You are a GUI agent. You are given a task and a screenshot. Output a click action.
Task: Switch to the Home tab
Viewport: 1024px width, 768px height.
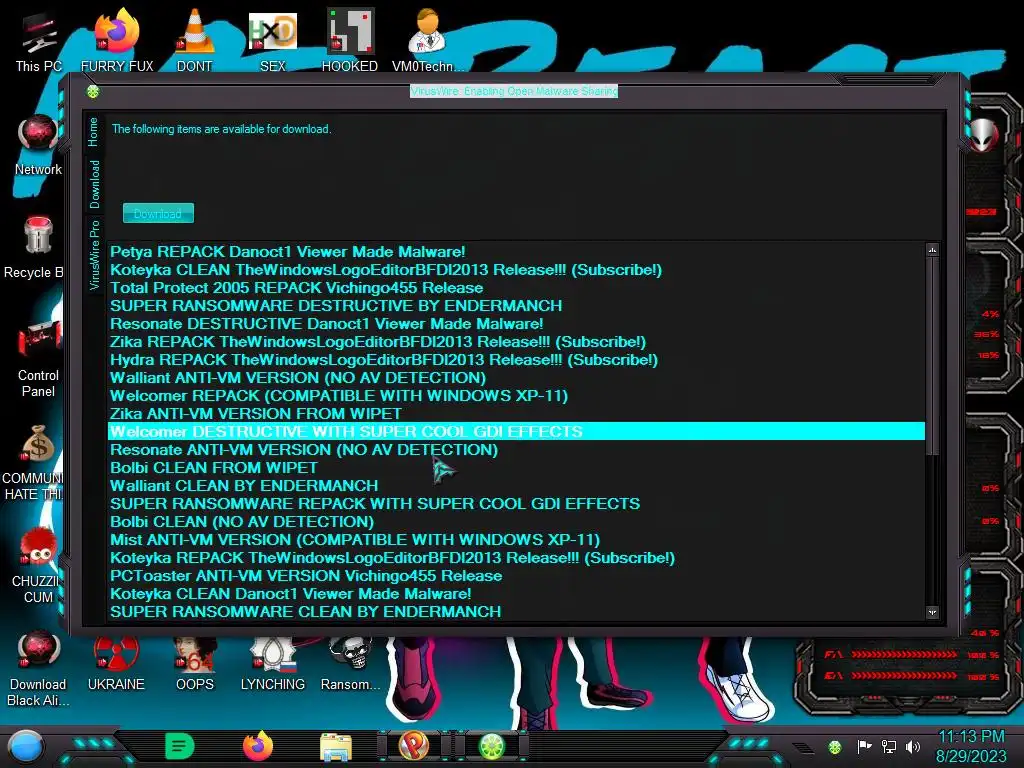pyautogui.click(x=94, y=132)
